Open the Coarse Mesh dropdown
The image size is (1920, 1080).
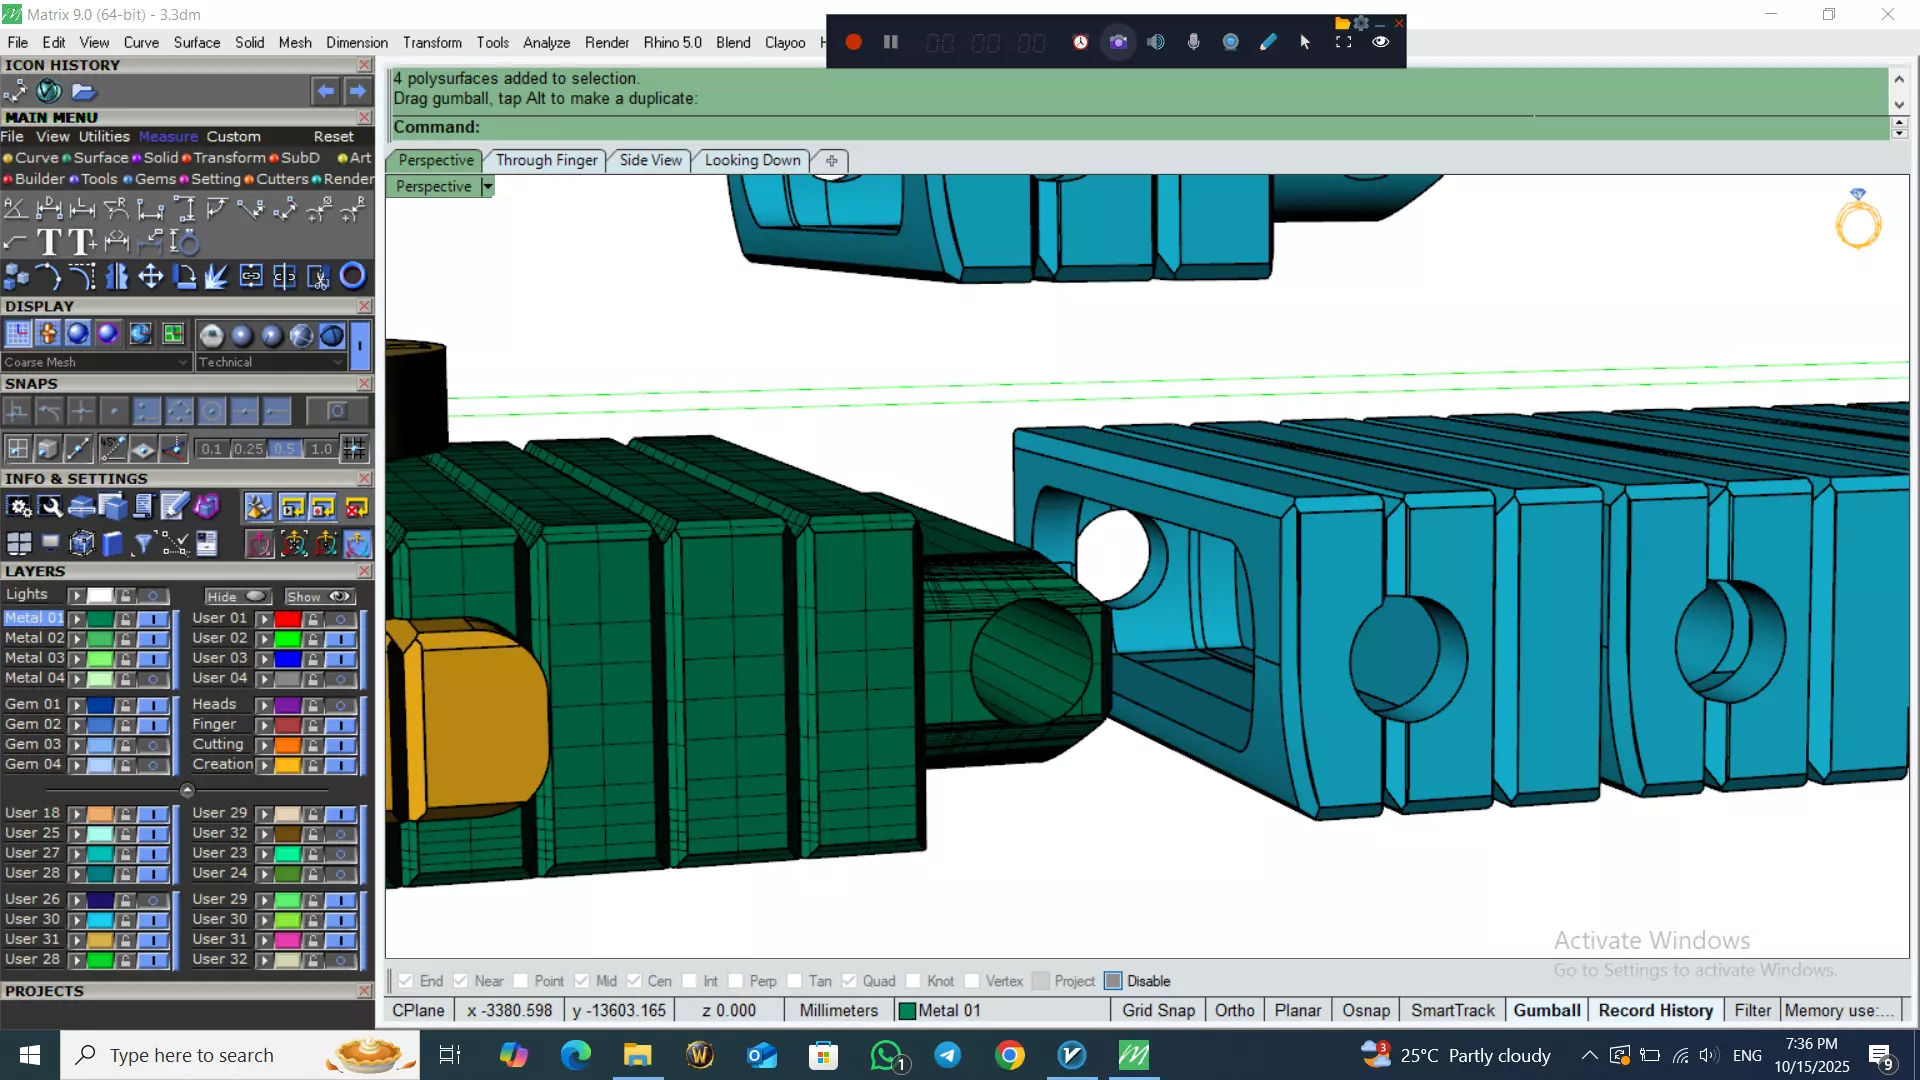click(96, 362)
